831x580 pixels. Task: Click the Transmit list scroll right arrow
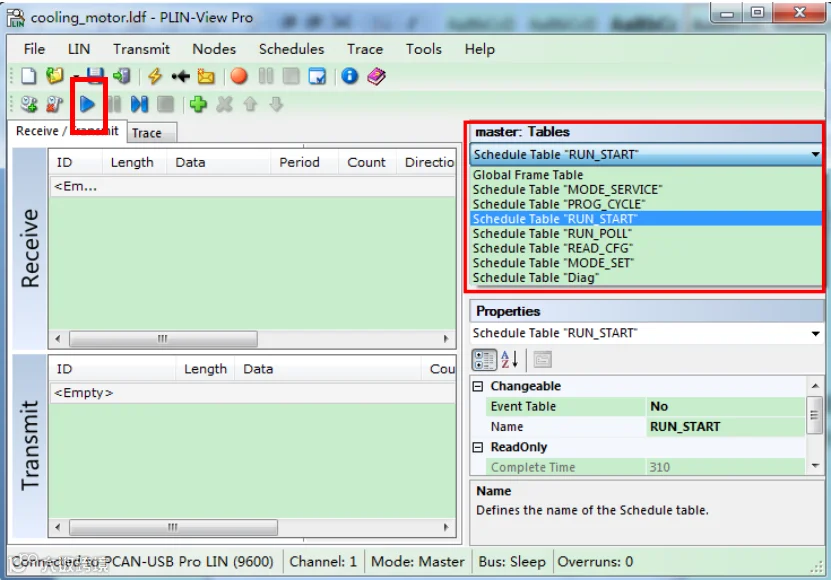[446, 527]
